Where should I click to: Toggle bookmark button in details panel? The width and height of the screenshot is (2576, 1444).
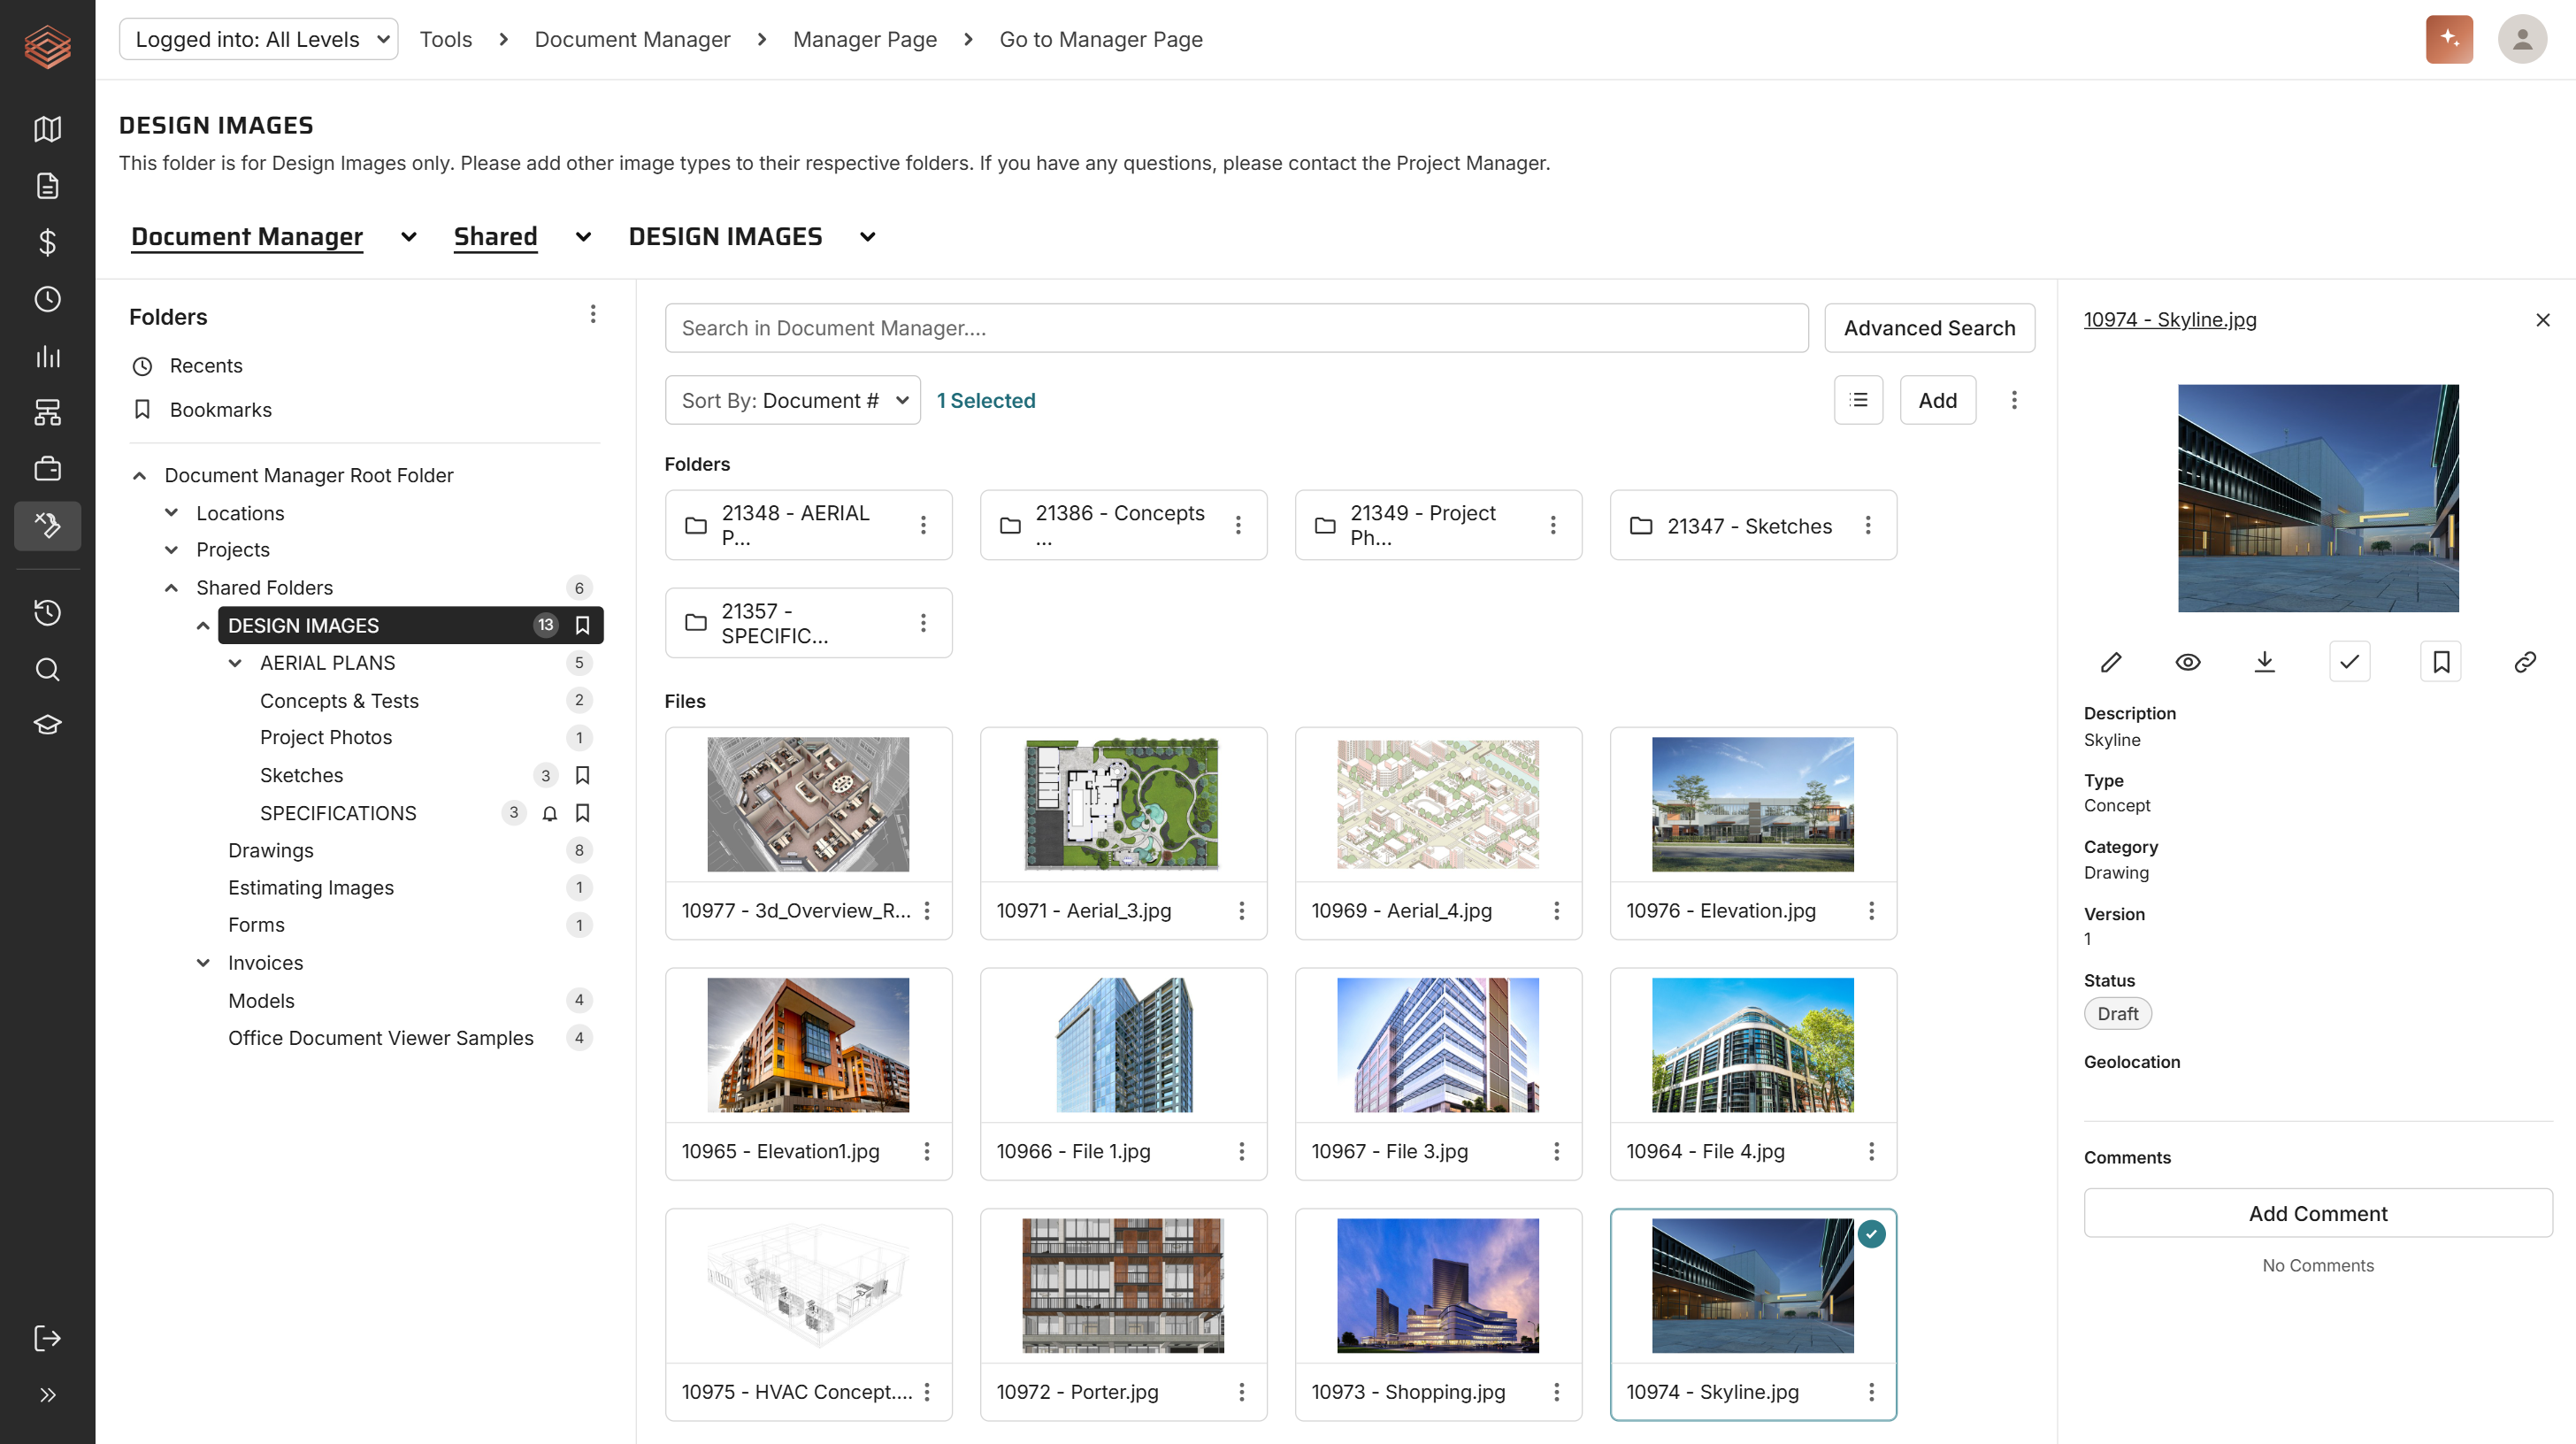[2441, 662]
